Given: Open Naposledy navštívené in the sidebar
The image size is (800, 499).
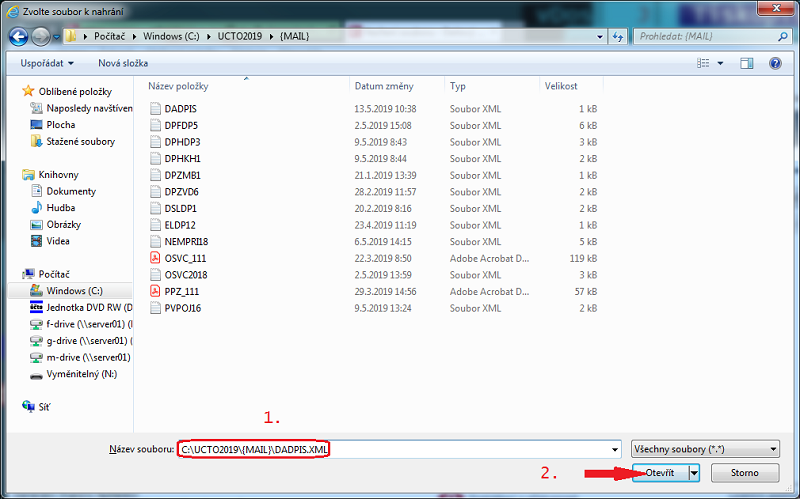Looking at the screenshot, I should point(89,108).
